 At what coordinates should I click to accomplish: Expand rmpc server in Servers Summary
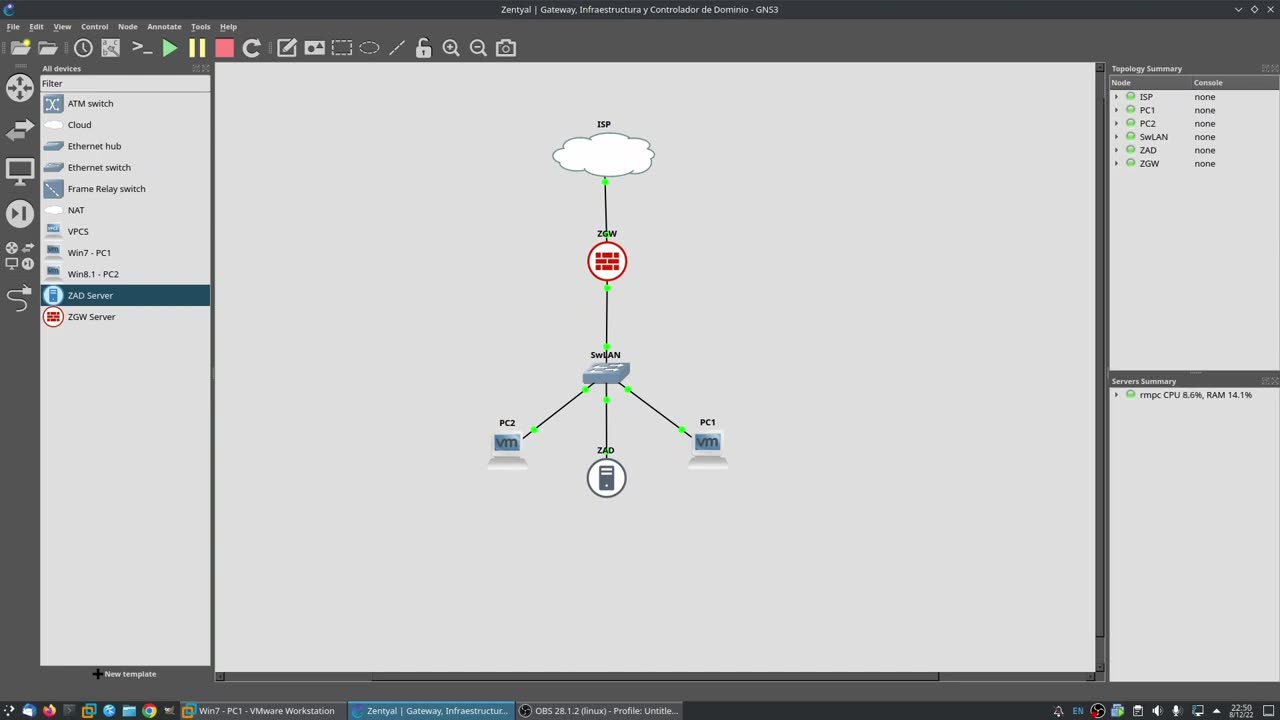1117,395
